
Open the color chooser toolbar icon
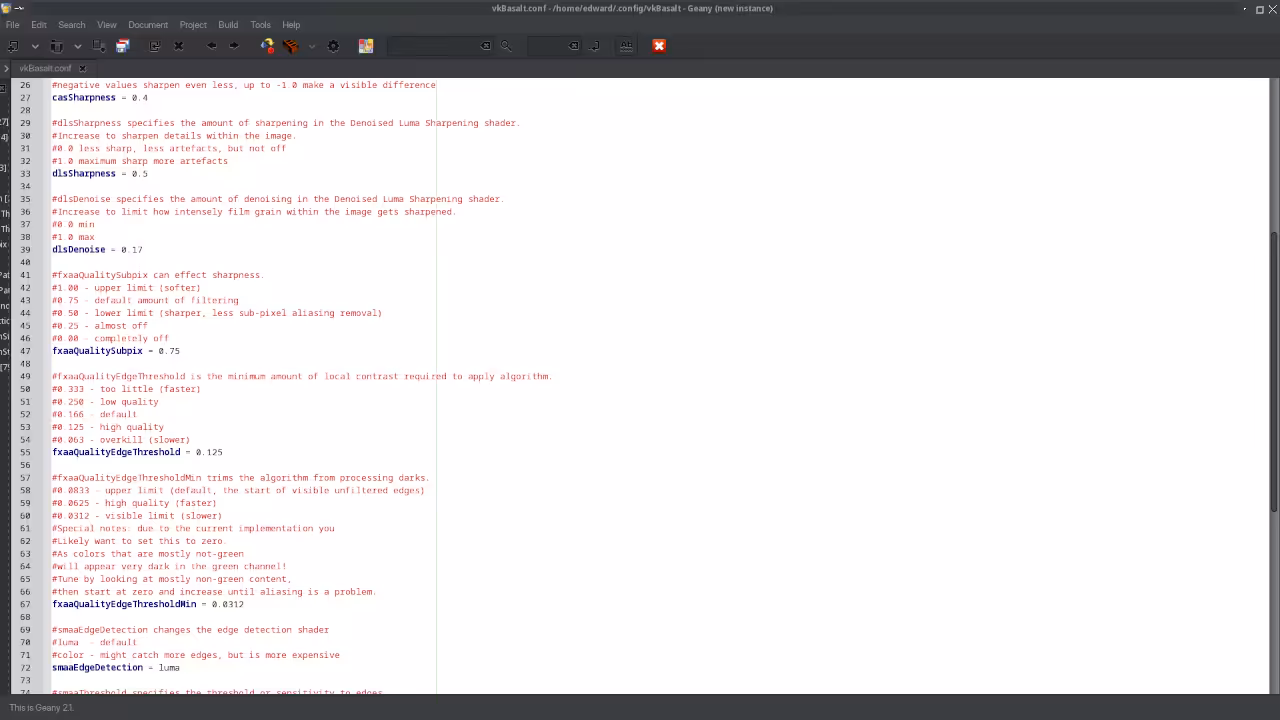coord(366,46)
